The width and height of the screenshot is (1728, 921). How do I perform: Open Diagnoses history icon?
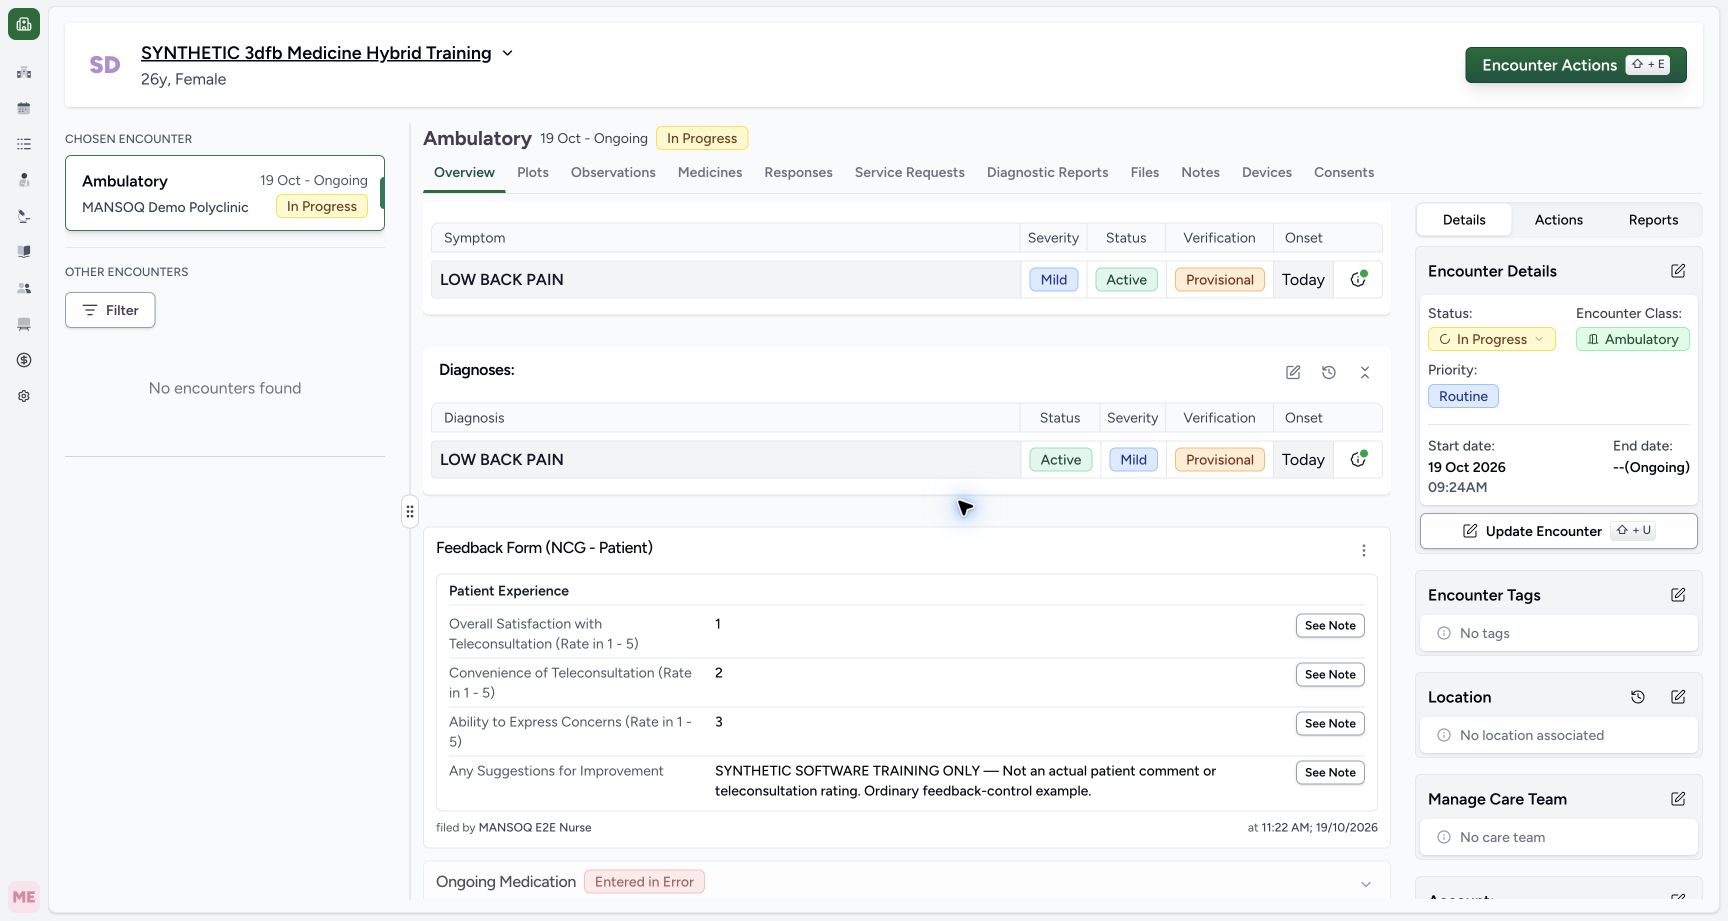[x=1329, y=372]
